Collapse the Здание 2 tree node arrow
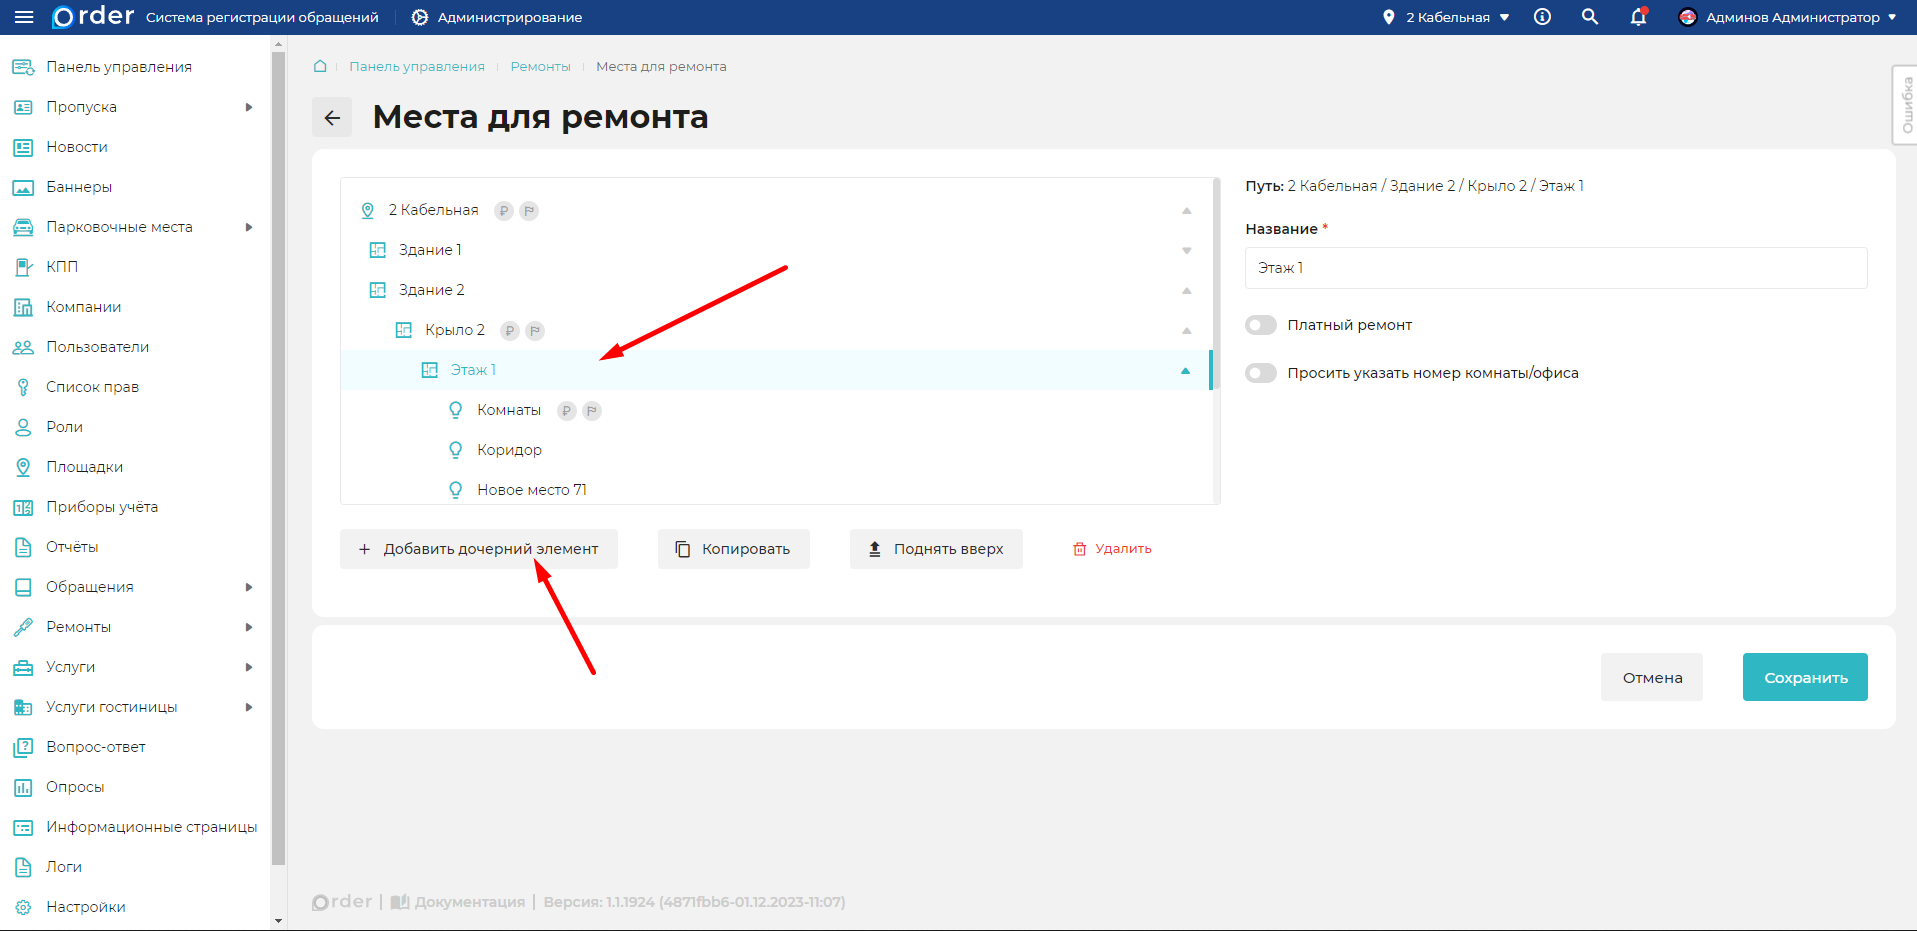The height and width of the screenshot is (931, 1917). (x=1186, y=291)
